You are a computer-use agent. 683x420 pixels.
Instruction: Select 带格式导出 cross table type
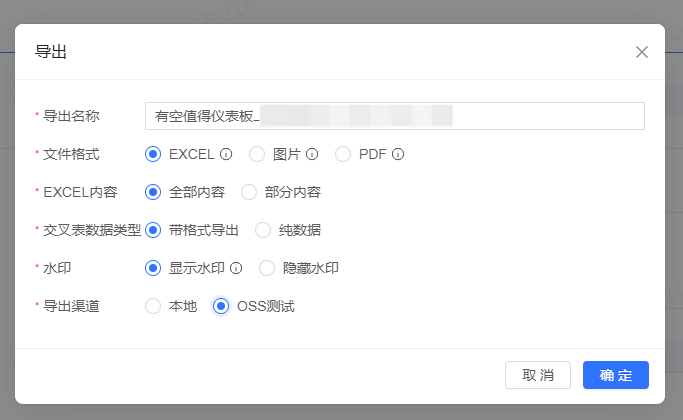point(153,230)
